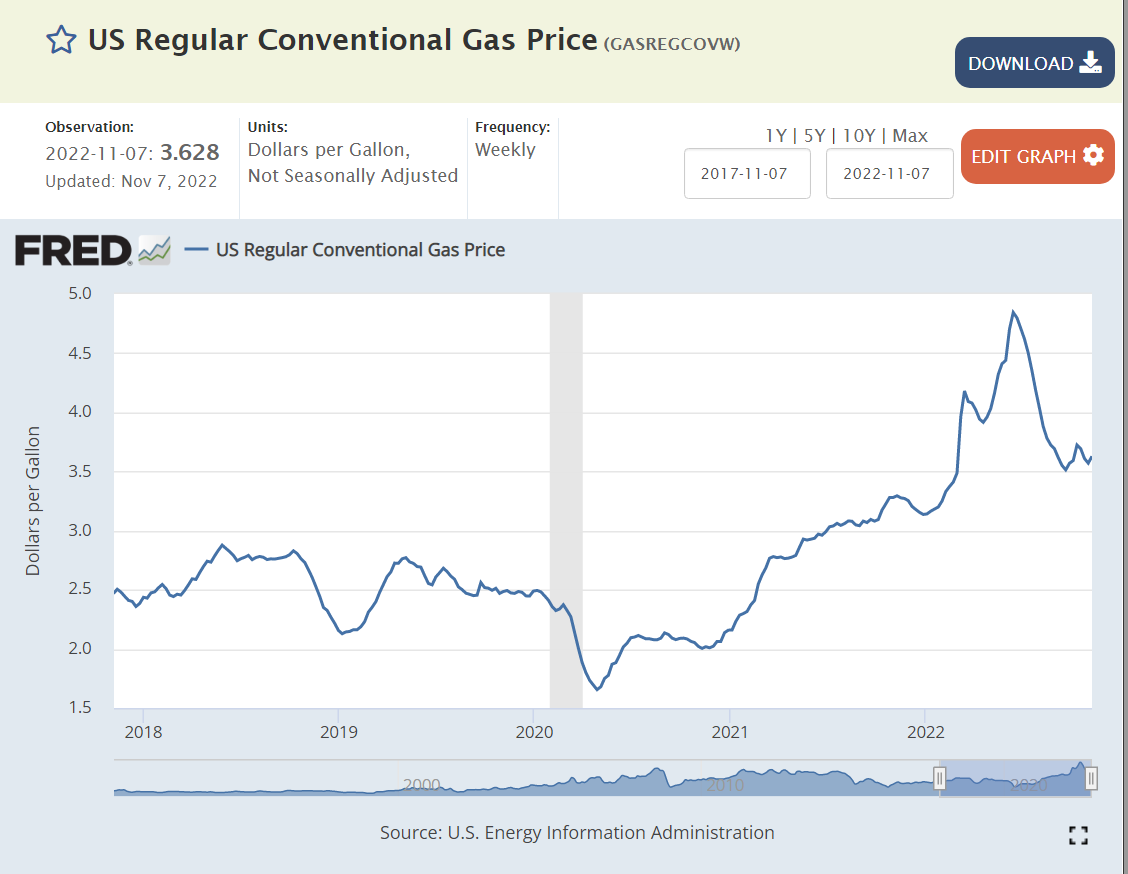1128x874 pixels.
Task: Click the FRED logo
Action: click(73, 250)
